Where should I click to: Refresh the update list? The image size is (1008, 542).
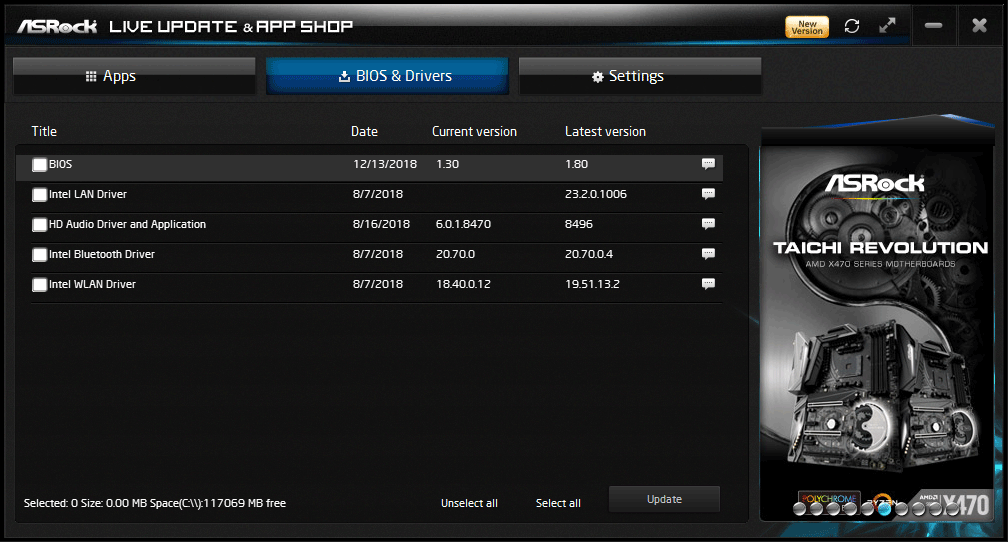point(852,26)
